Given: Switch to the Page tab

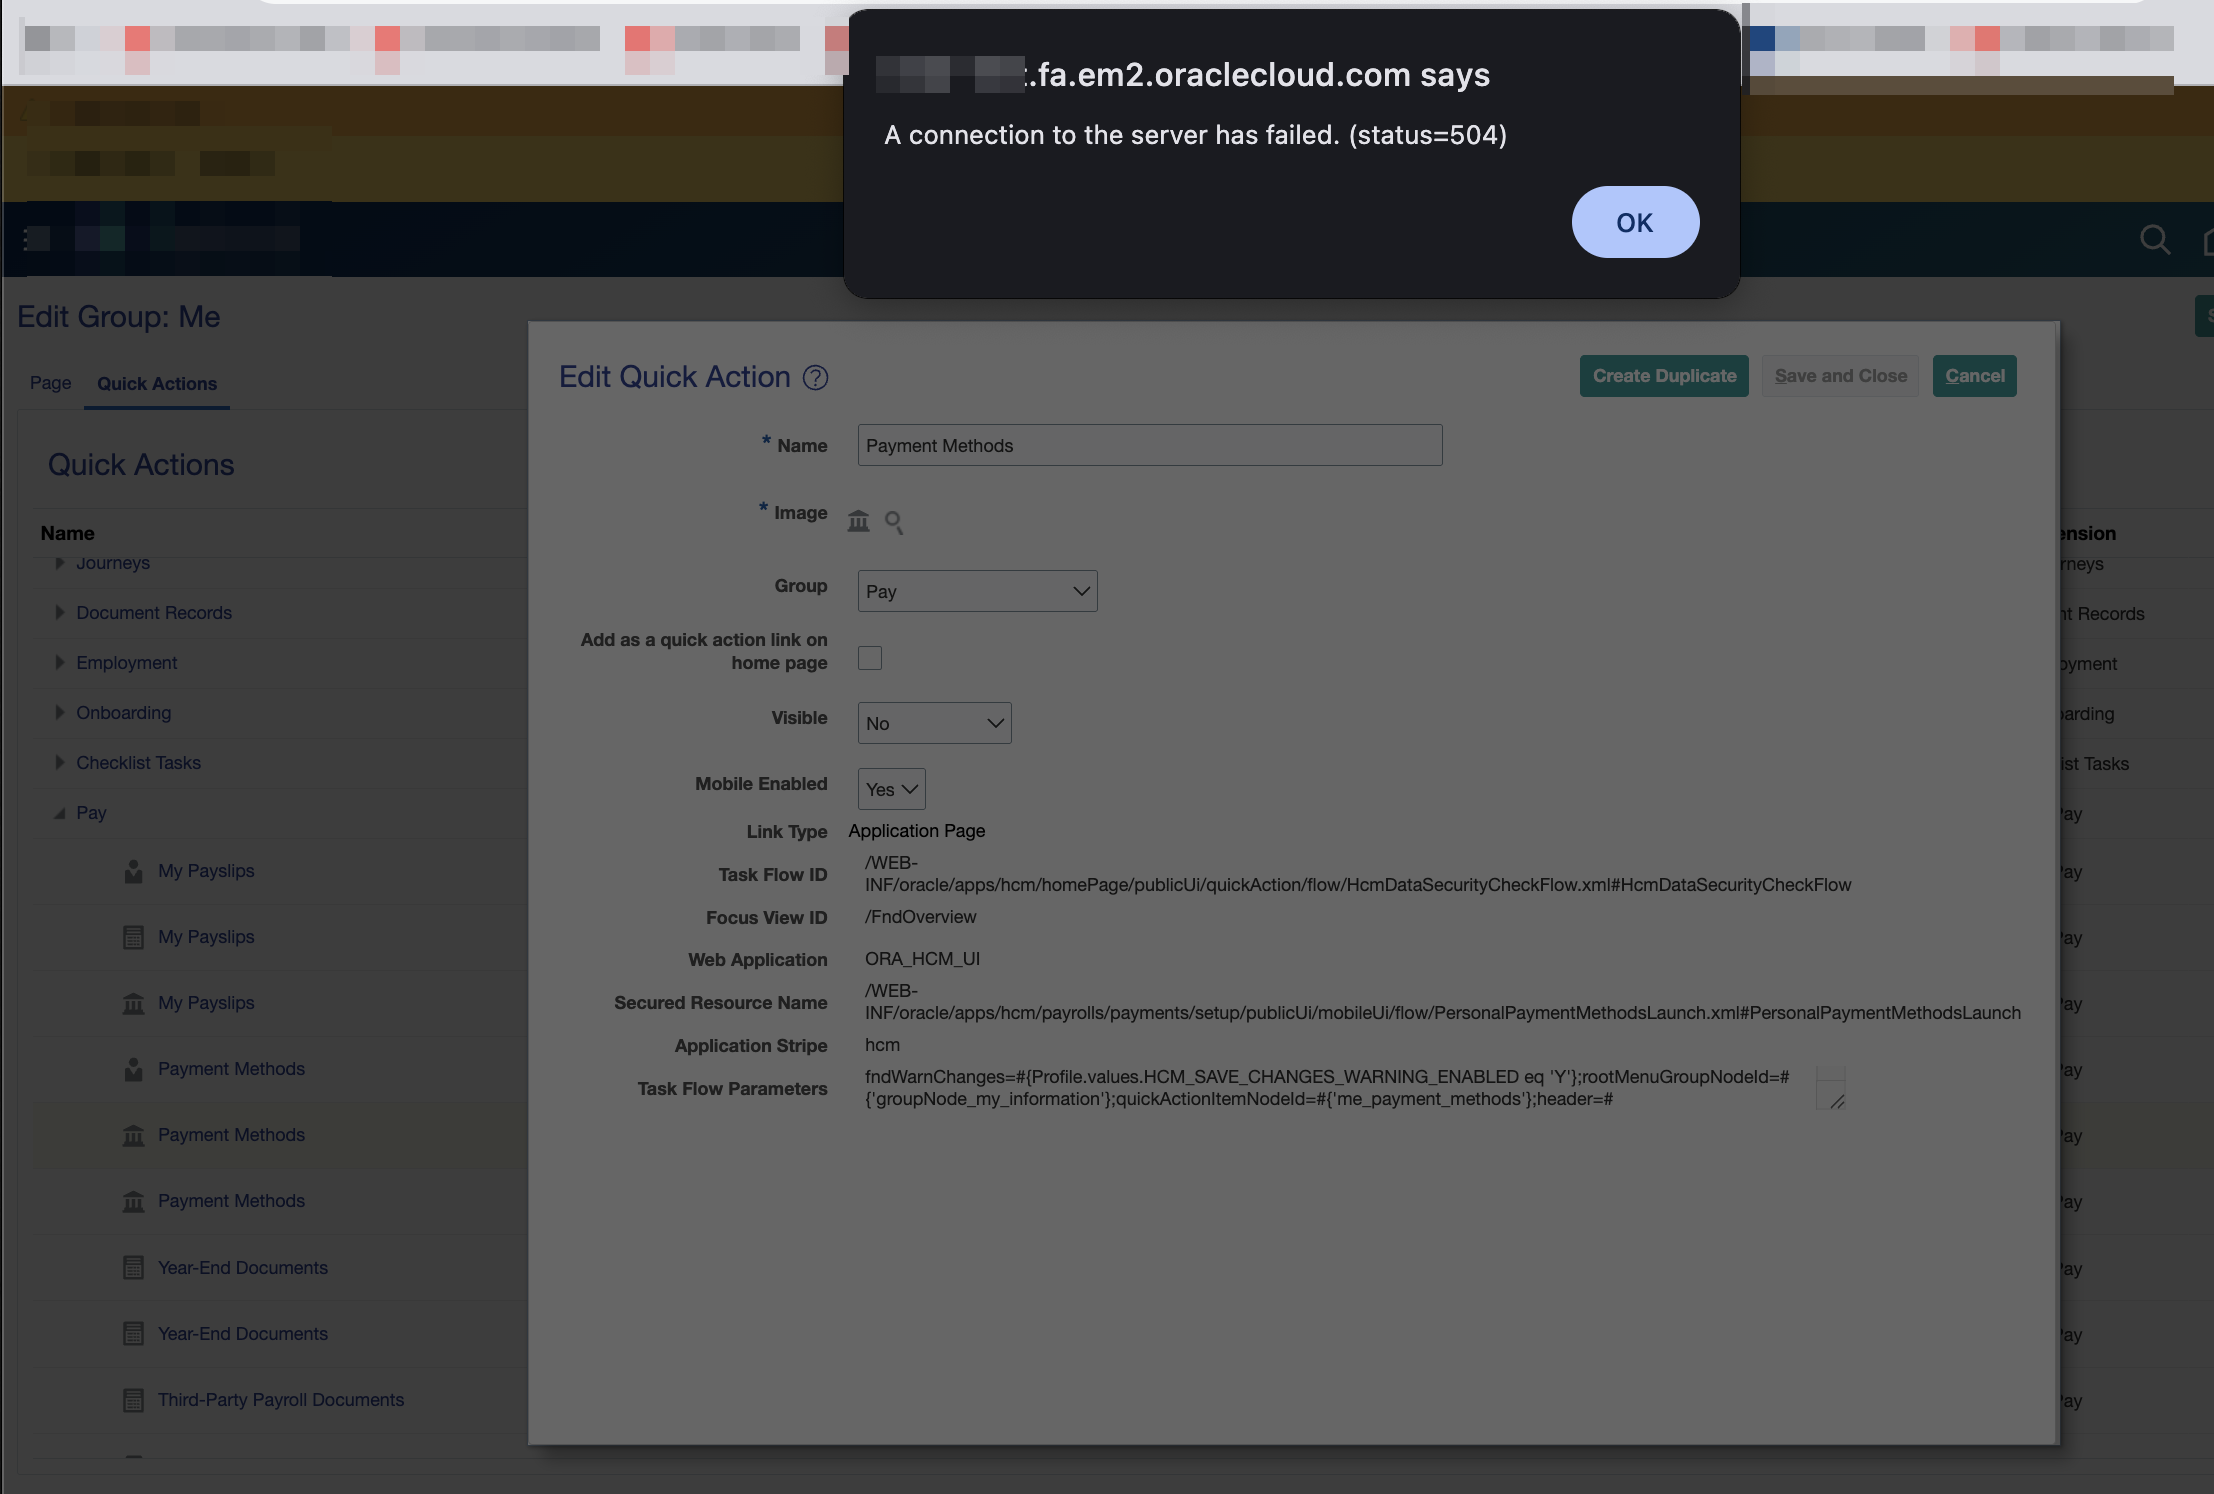Looking at the screenshot, I should 50,383.
